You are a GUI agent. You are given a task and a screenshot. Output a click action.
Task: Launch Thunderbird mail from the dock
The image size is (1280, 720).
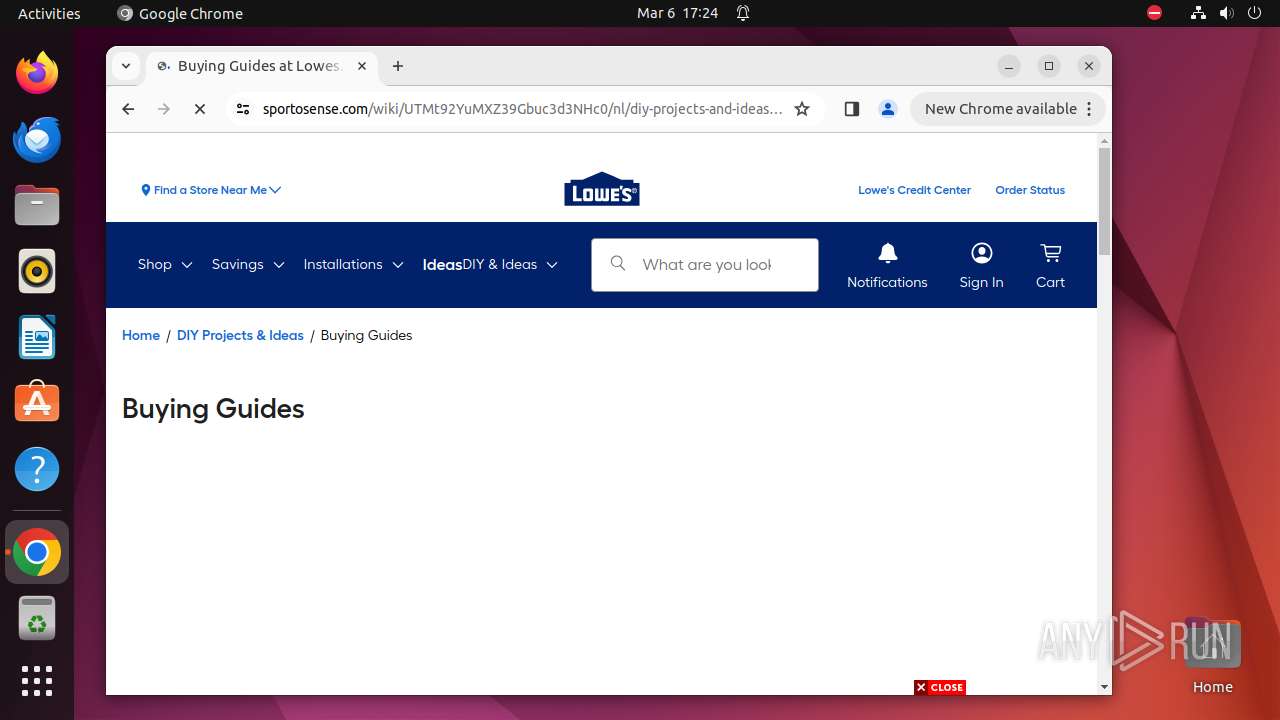[37, 139]
